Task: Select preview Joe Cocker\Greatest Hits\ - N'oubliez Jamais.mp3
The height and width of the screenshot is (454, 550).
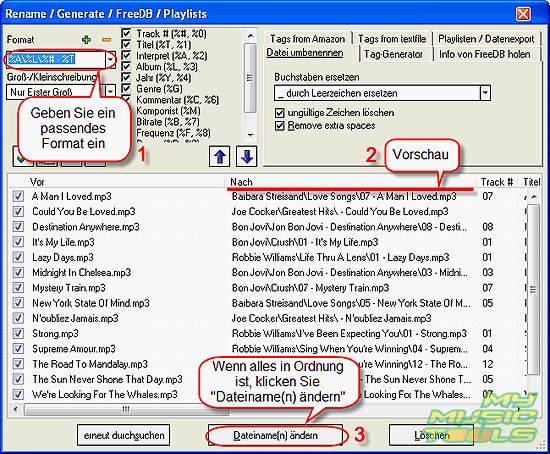Action: point(331,318)
